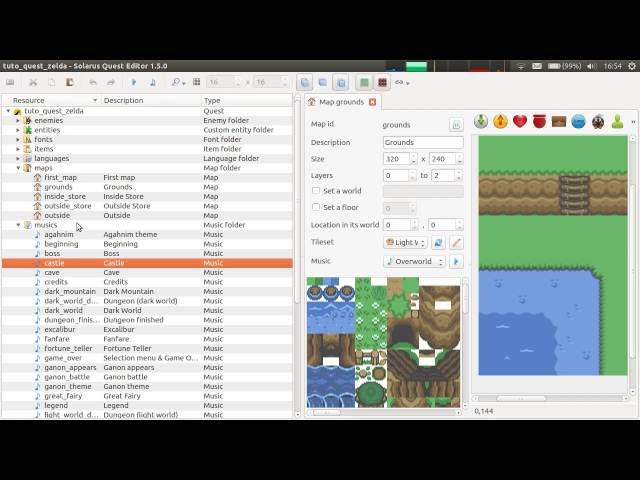The height and width of the screenshot is (480, 640).
Task: Sort by the Description column header
Action: click(151, 100)
